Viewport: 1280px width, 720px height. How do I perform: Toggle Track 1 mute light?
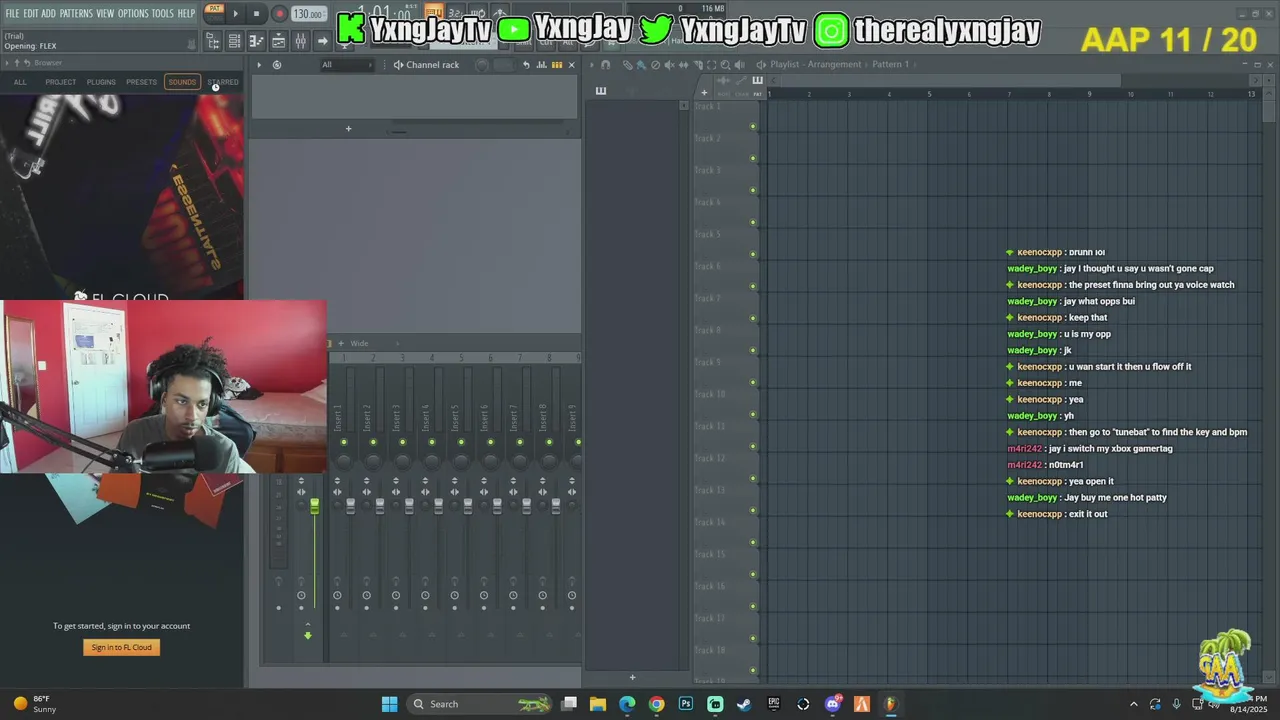pos(753,126)
